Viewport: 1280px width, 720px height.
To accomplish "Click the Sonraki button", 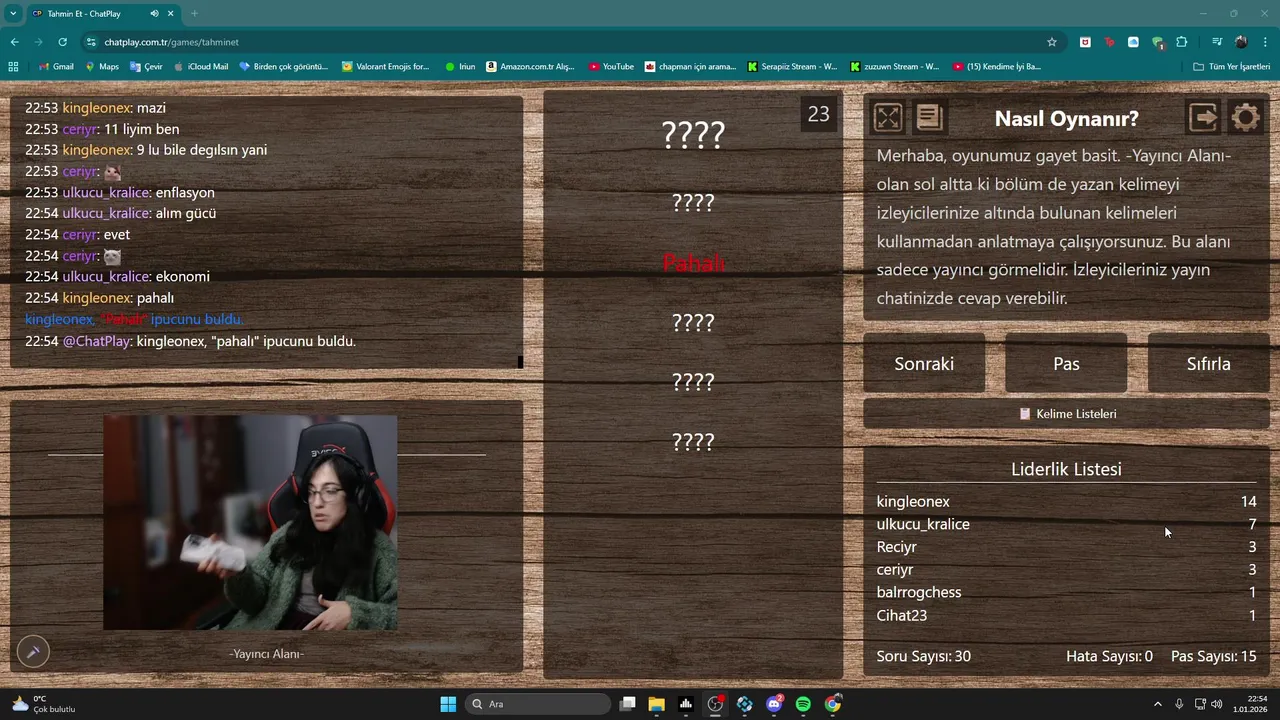I will pyautogui.click(x=924, y=364).
